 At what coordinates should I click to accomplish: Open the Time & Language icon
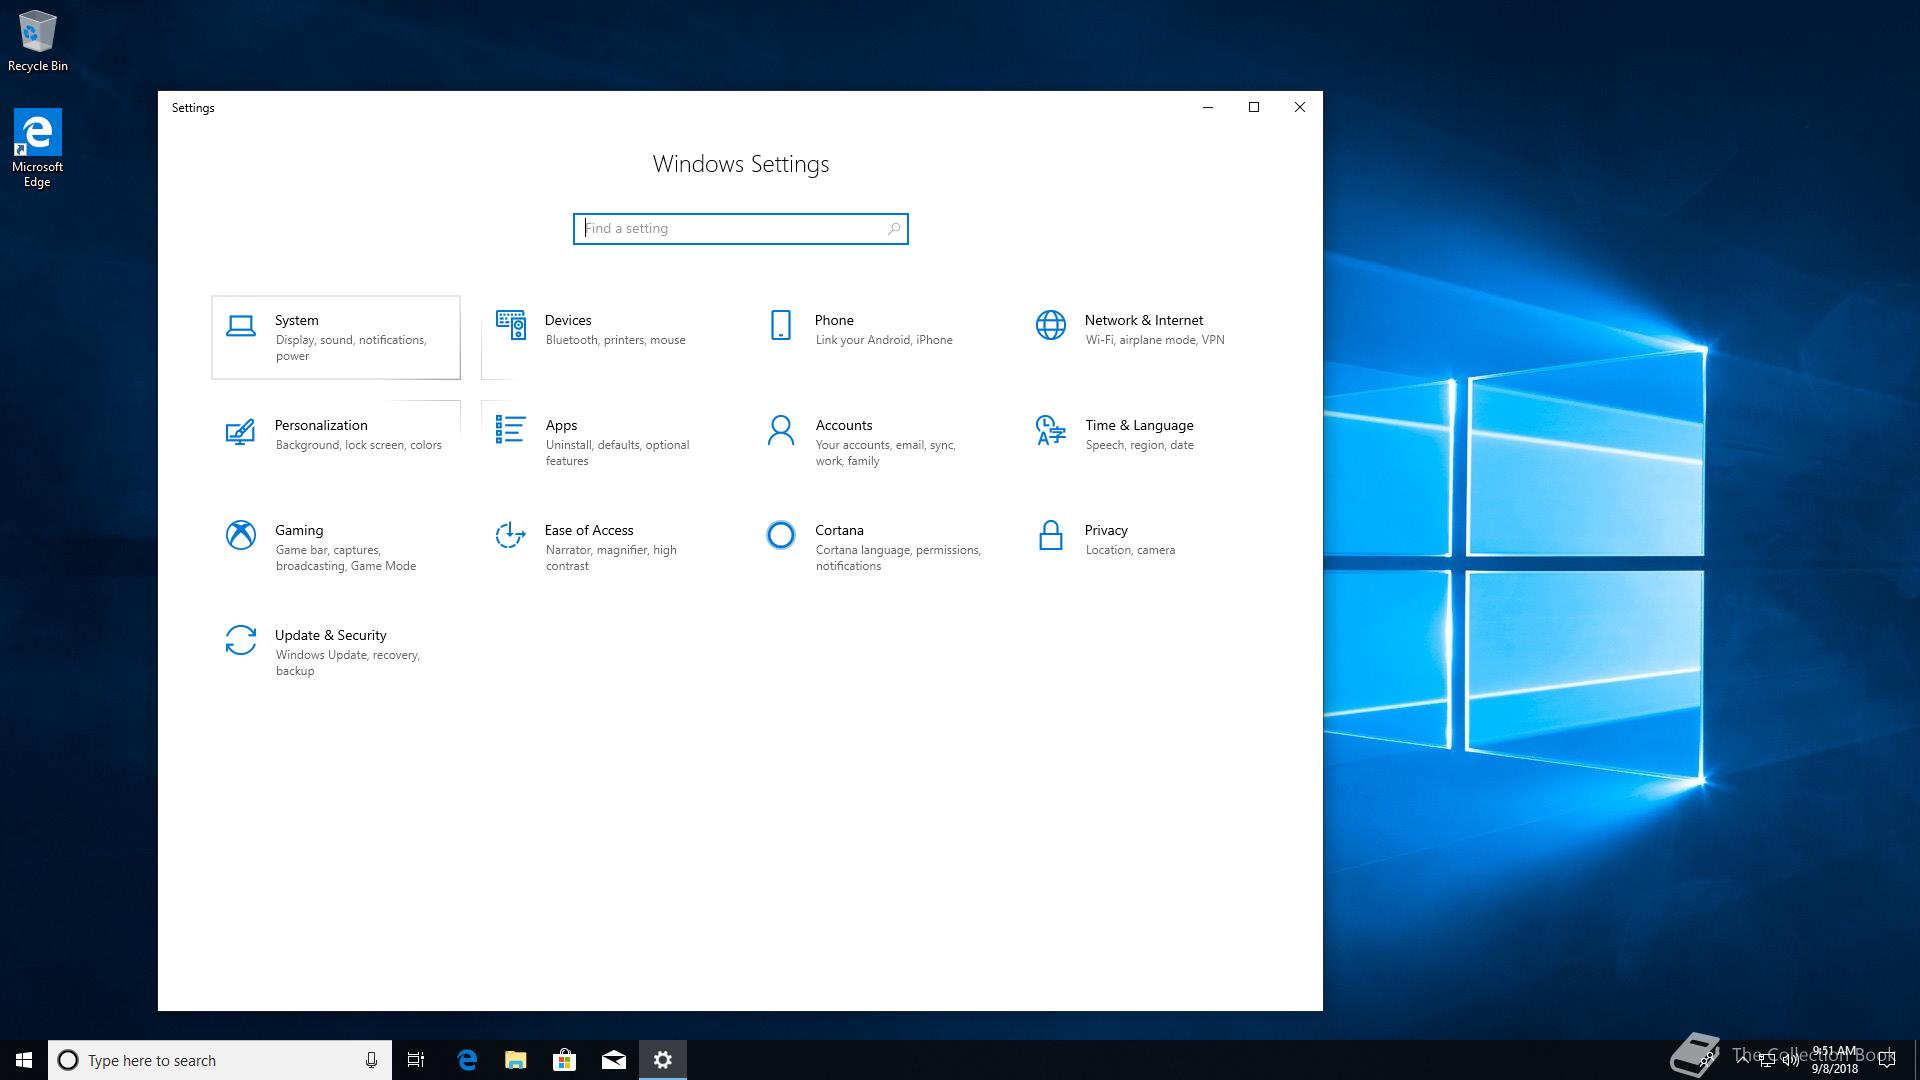[x=1051, y=430]
